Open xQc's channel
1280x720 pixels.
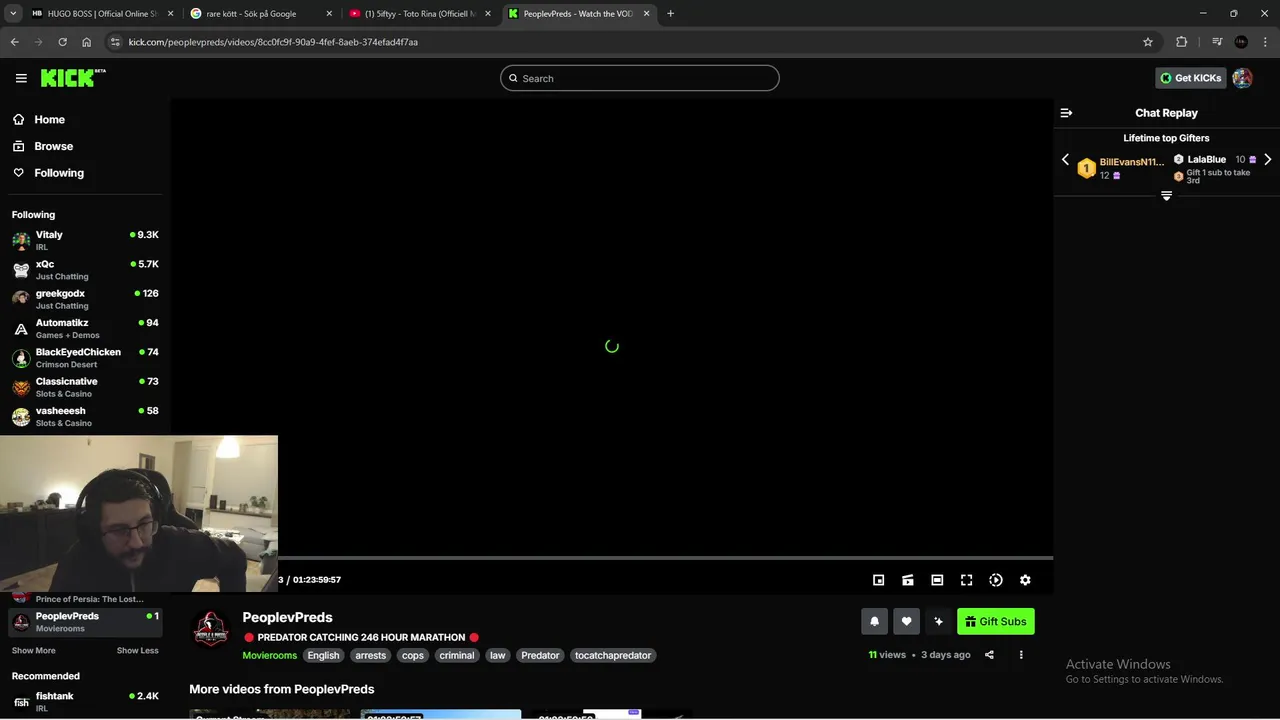(85, 270)
